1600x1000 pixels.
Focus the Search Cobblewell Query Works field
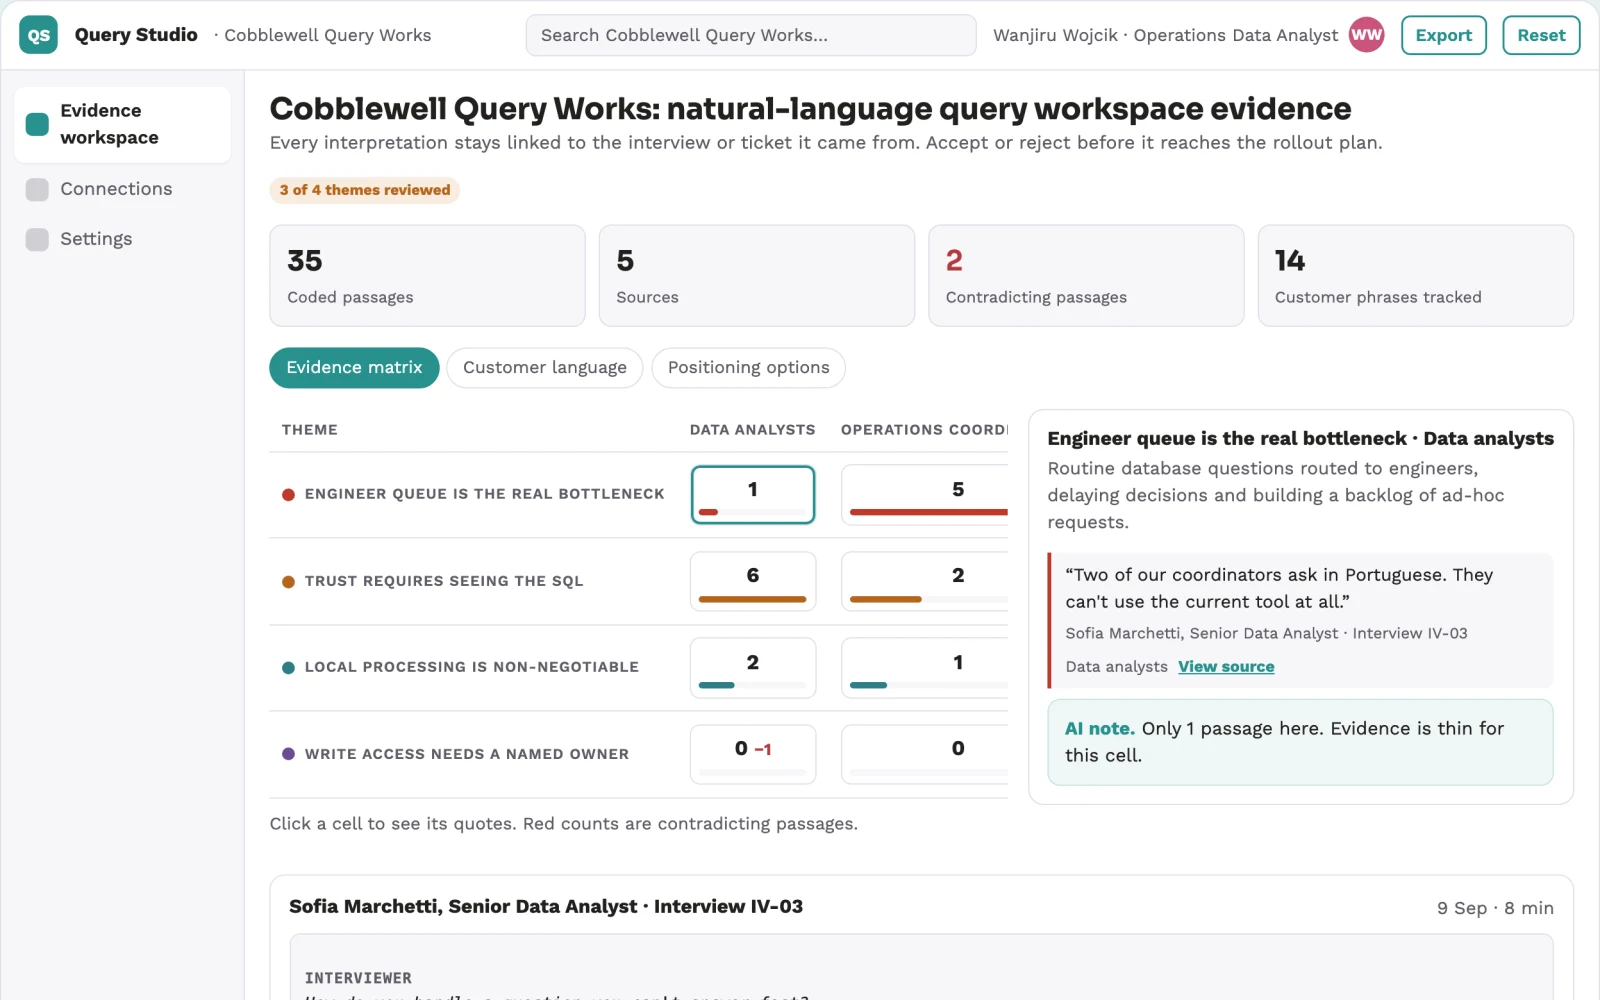tap(751, 35)
